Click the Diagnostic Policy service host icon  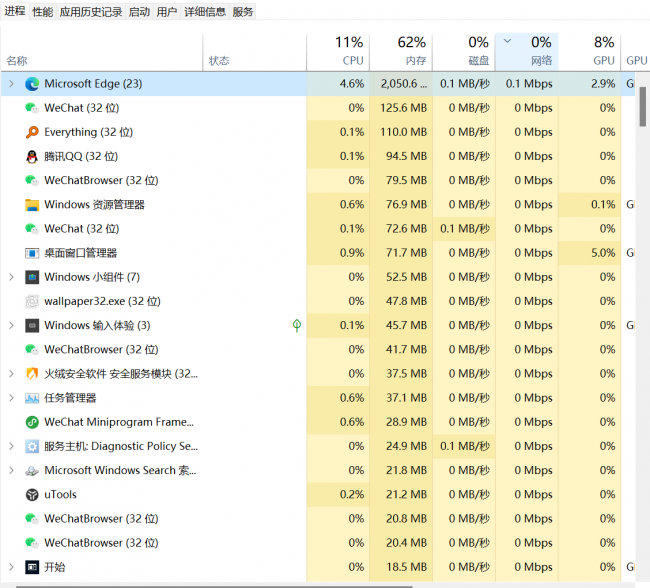tap(32, 446)
